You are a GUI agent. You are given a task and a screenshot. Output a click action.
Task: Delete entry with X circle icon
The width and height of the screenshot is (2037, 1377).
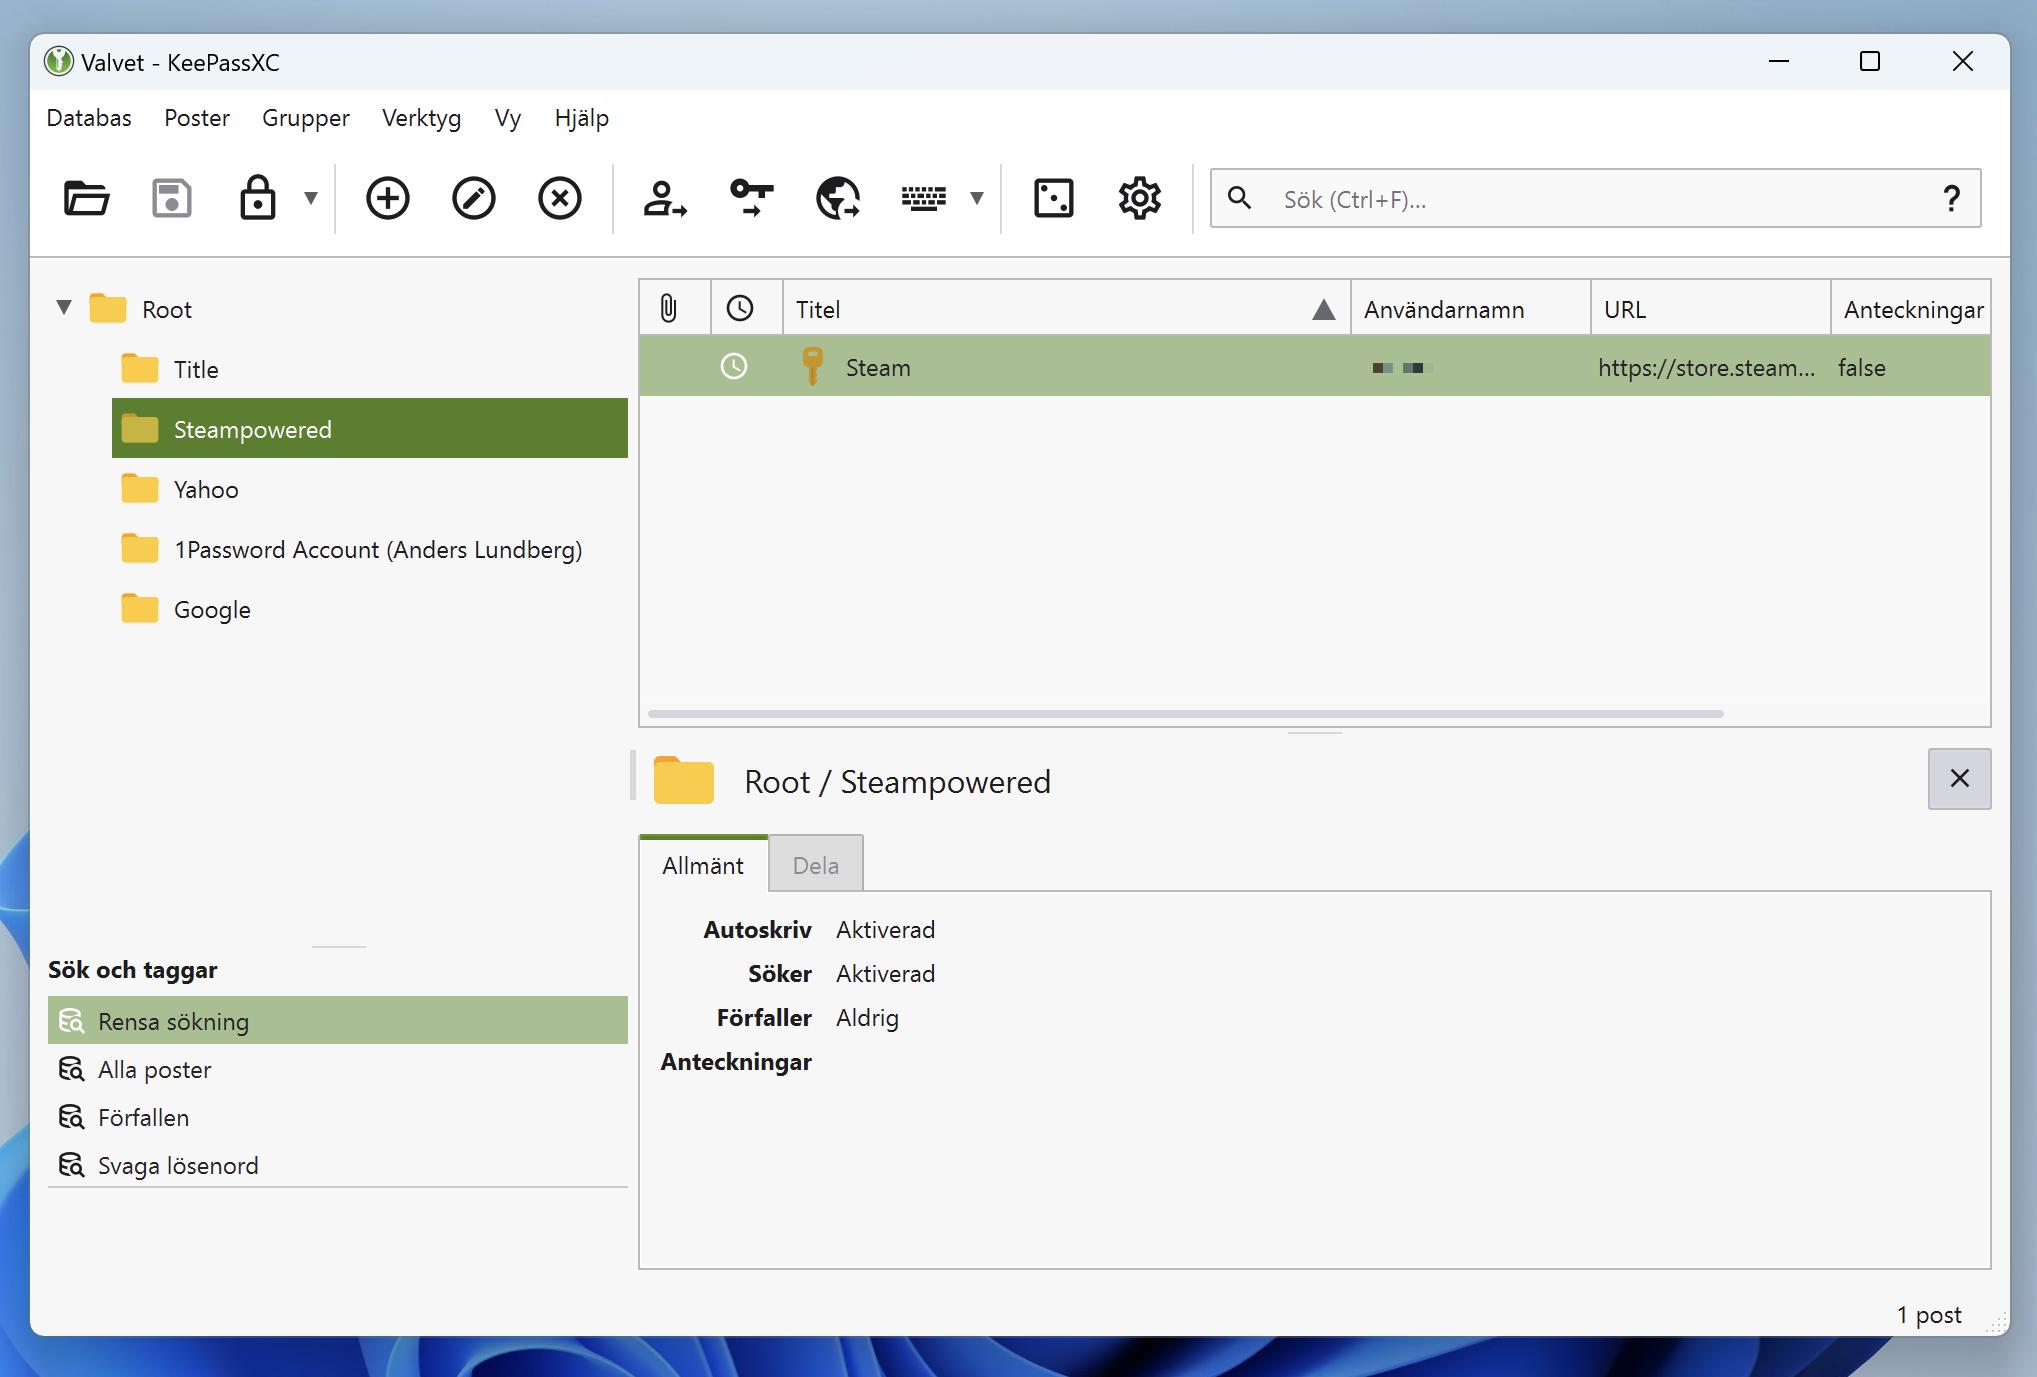[559, 198]
